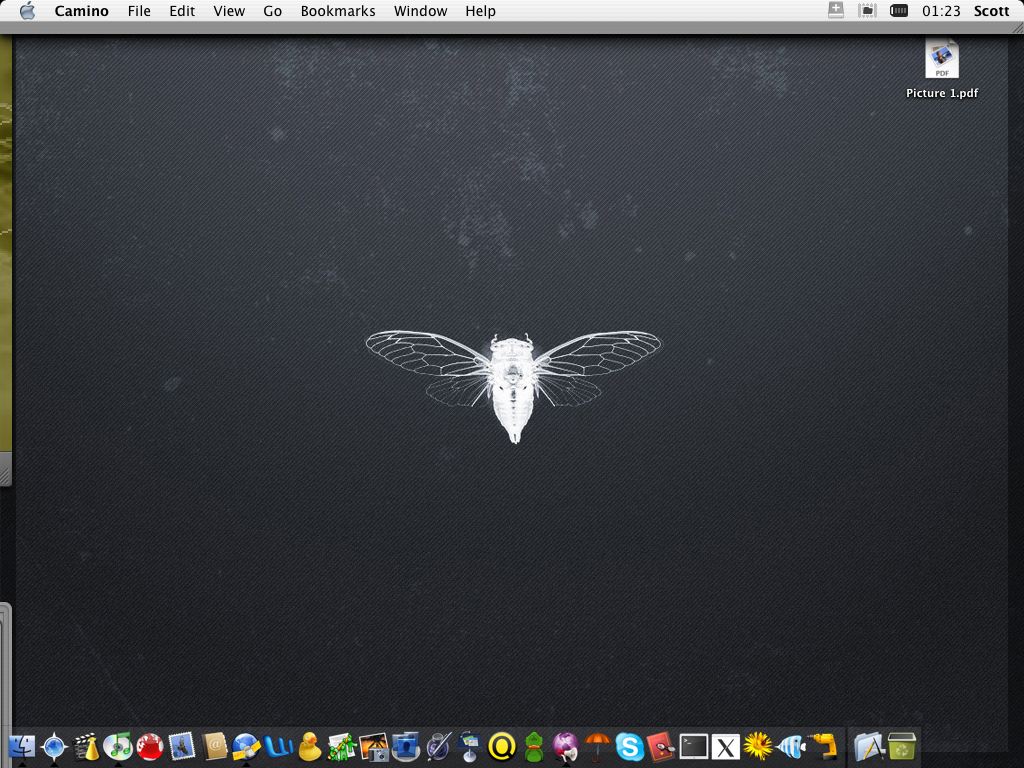Open the Applications folder in Dock

click(869, 746)
